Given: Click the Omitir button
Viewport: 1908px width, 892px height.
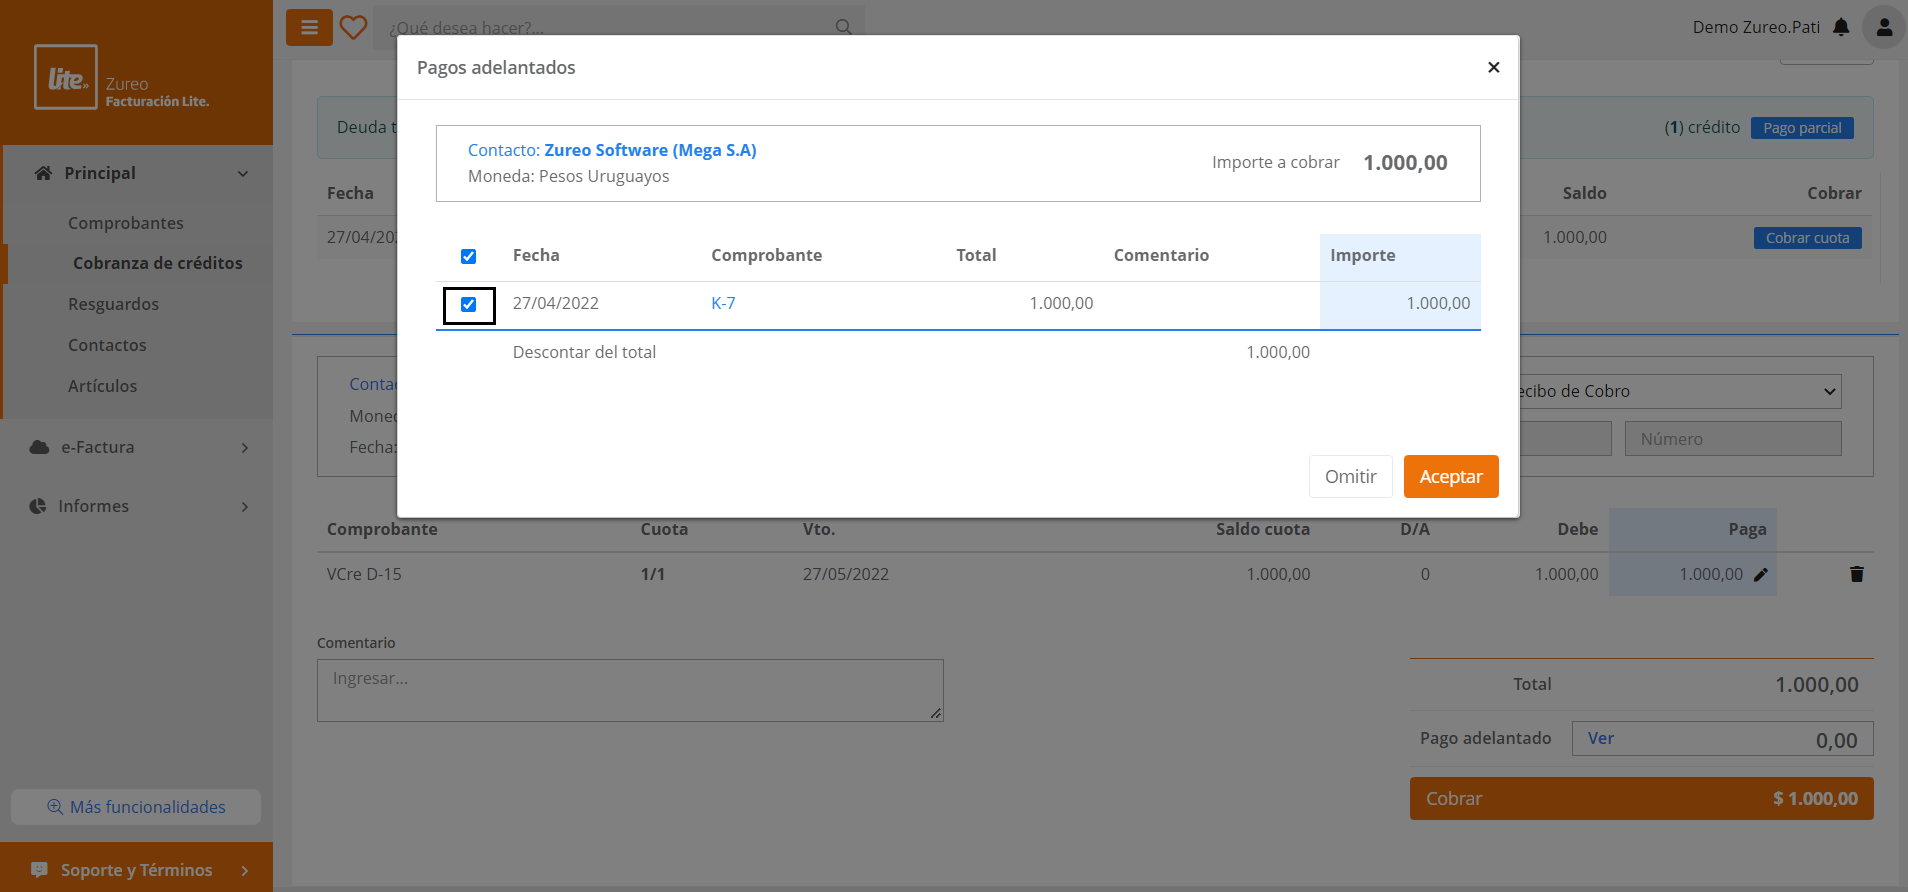Looking at the screenshot, I should click(x=1350, y=476).
